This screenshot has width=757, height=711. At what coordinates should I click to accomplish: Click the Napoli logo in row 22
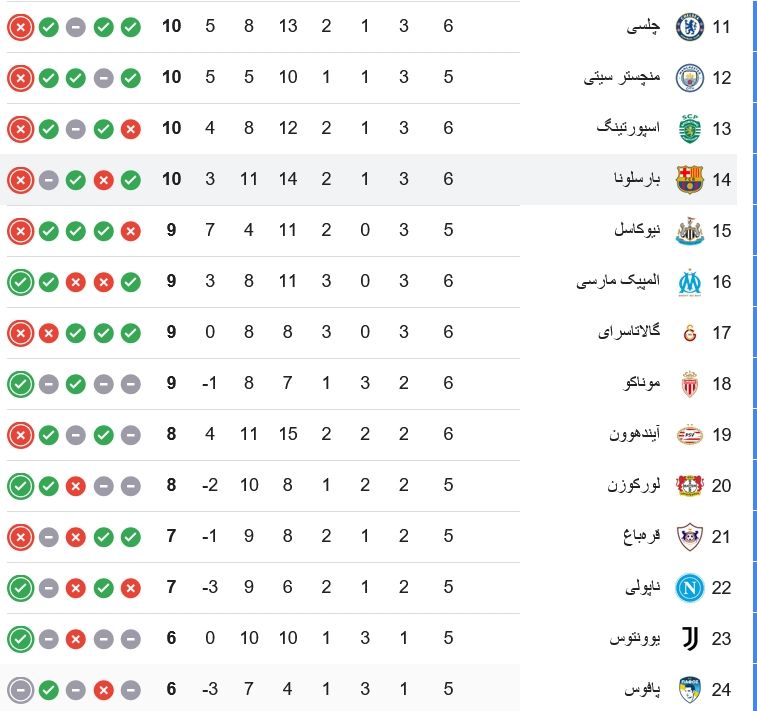click(689, 588)
